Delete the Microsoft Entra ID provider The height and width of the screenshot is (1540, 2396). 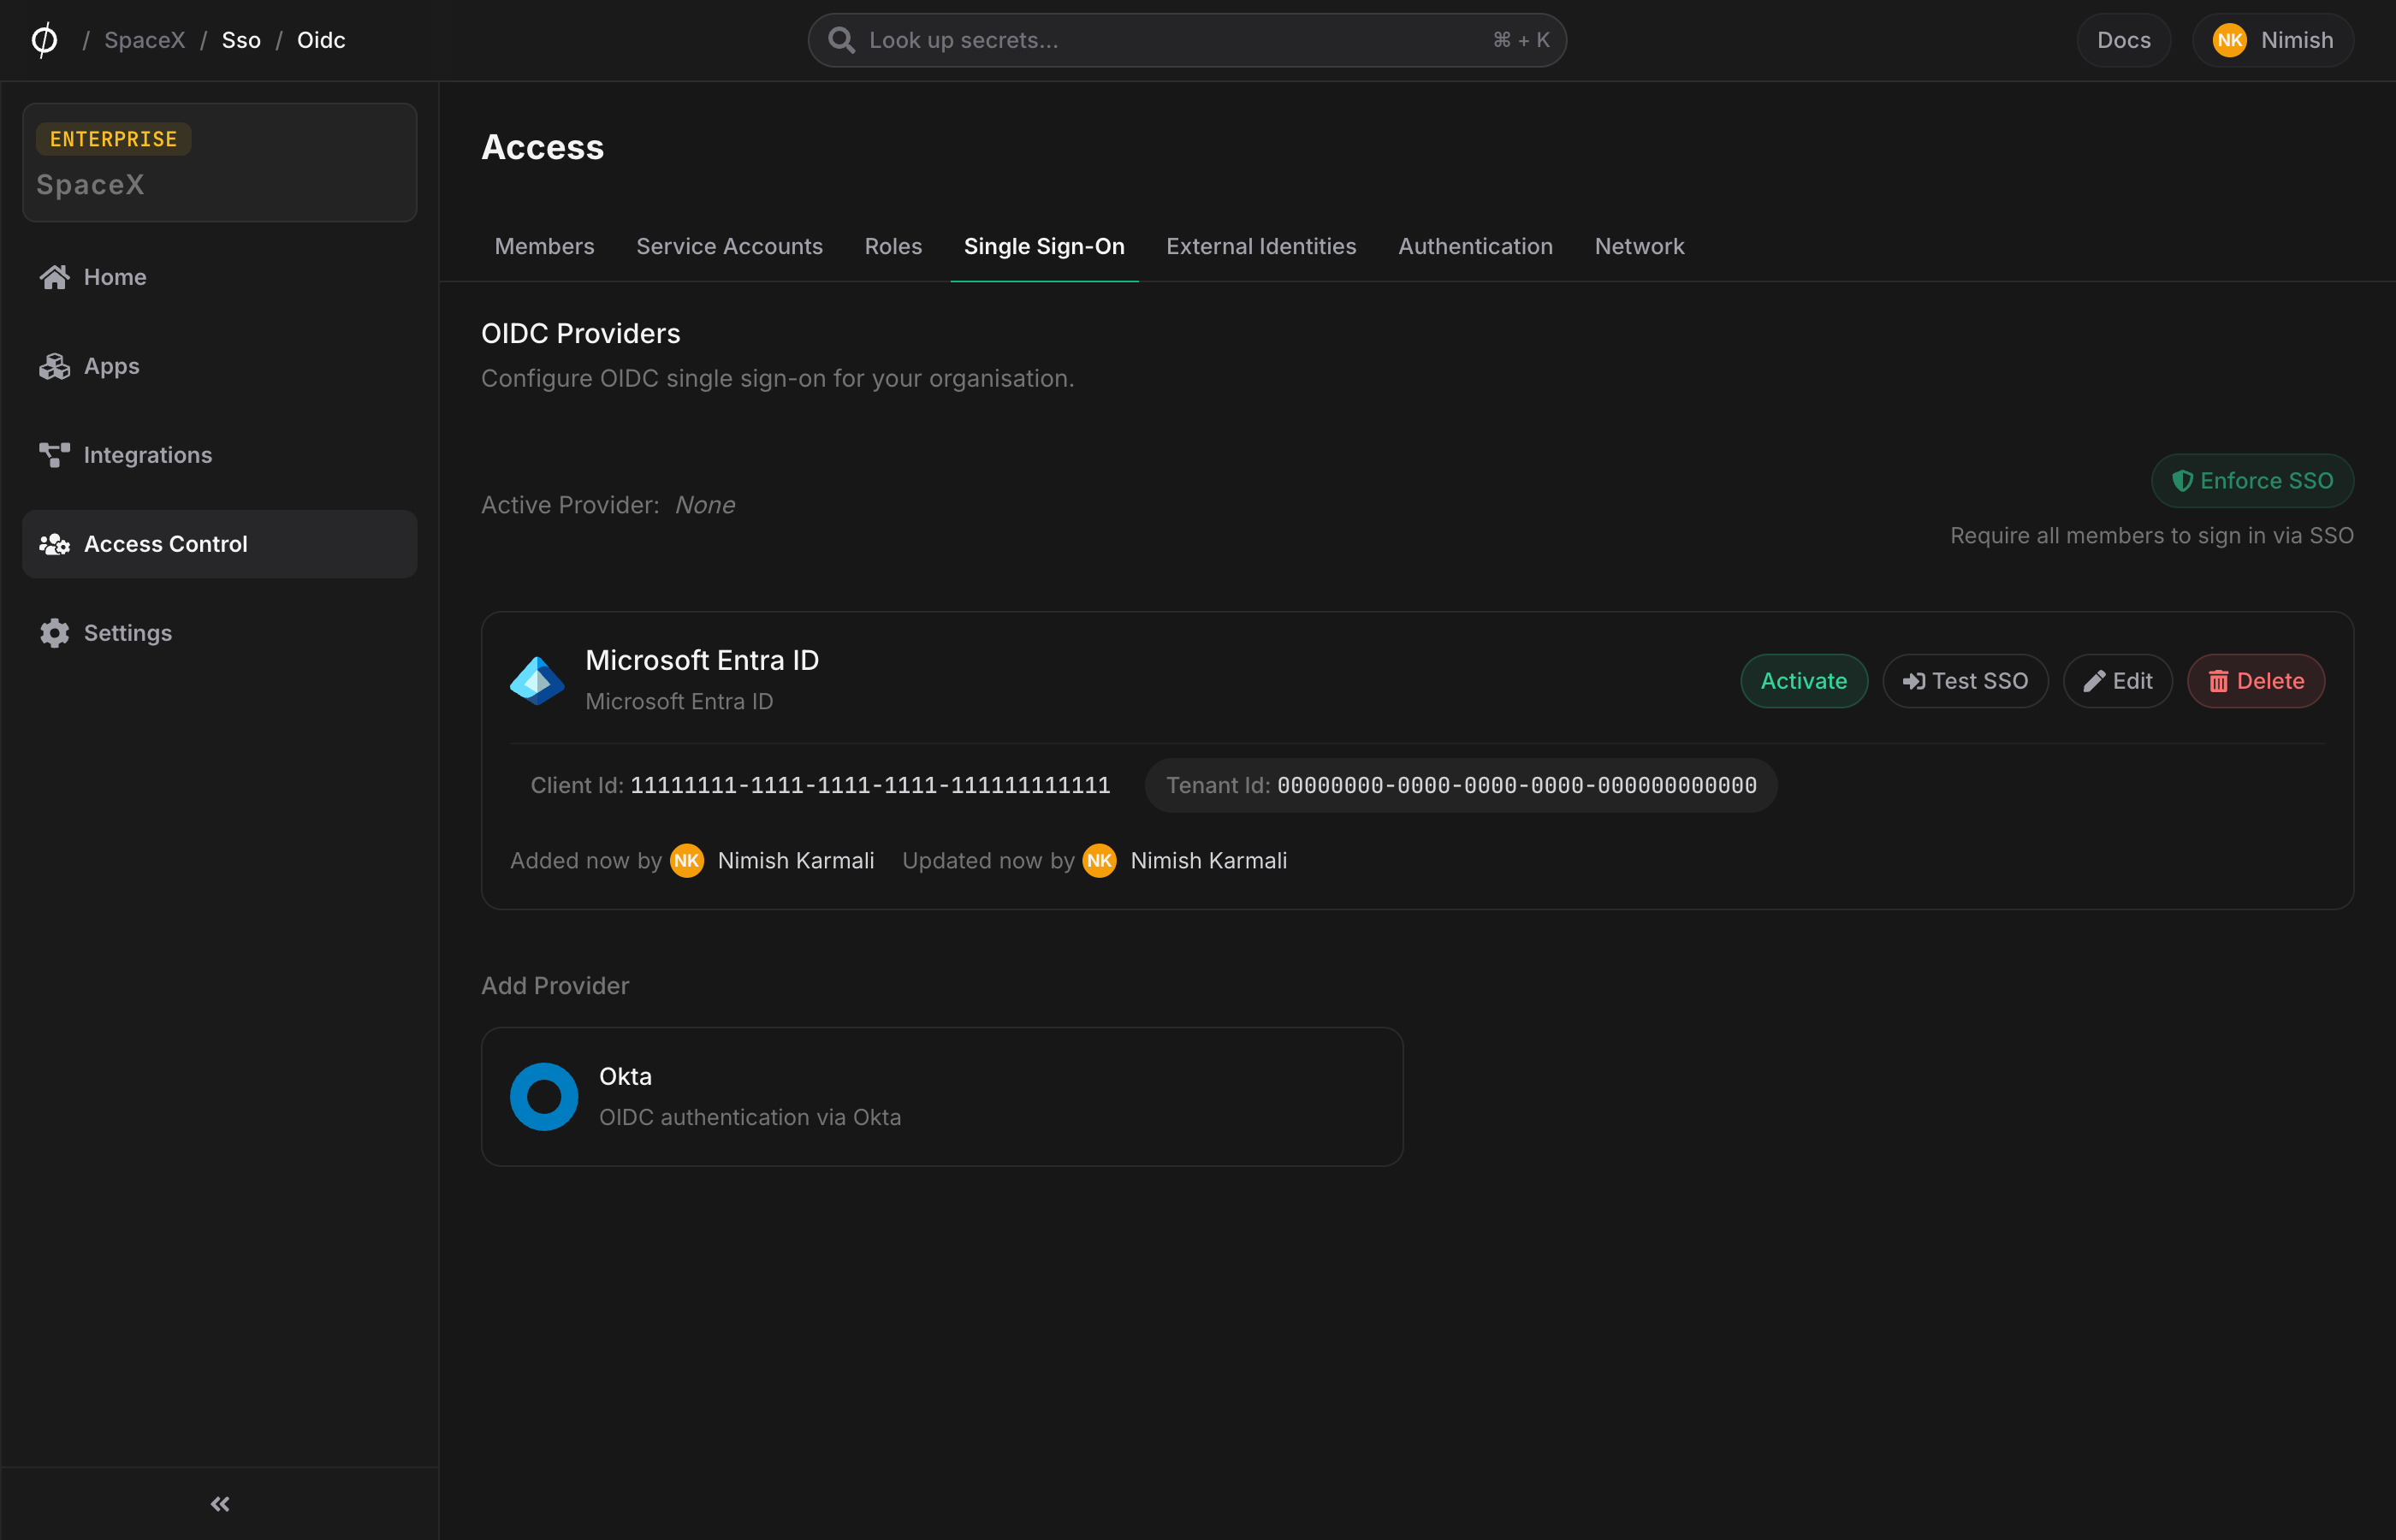(2255, 680)
